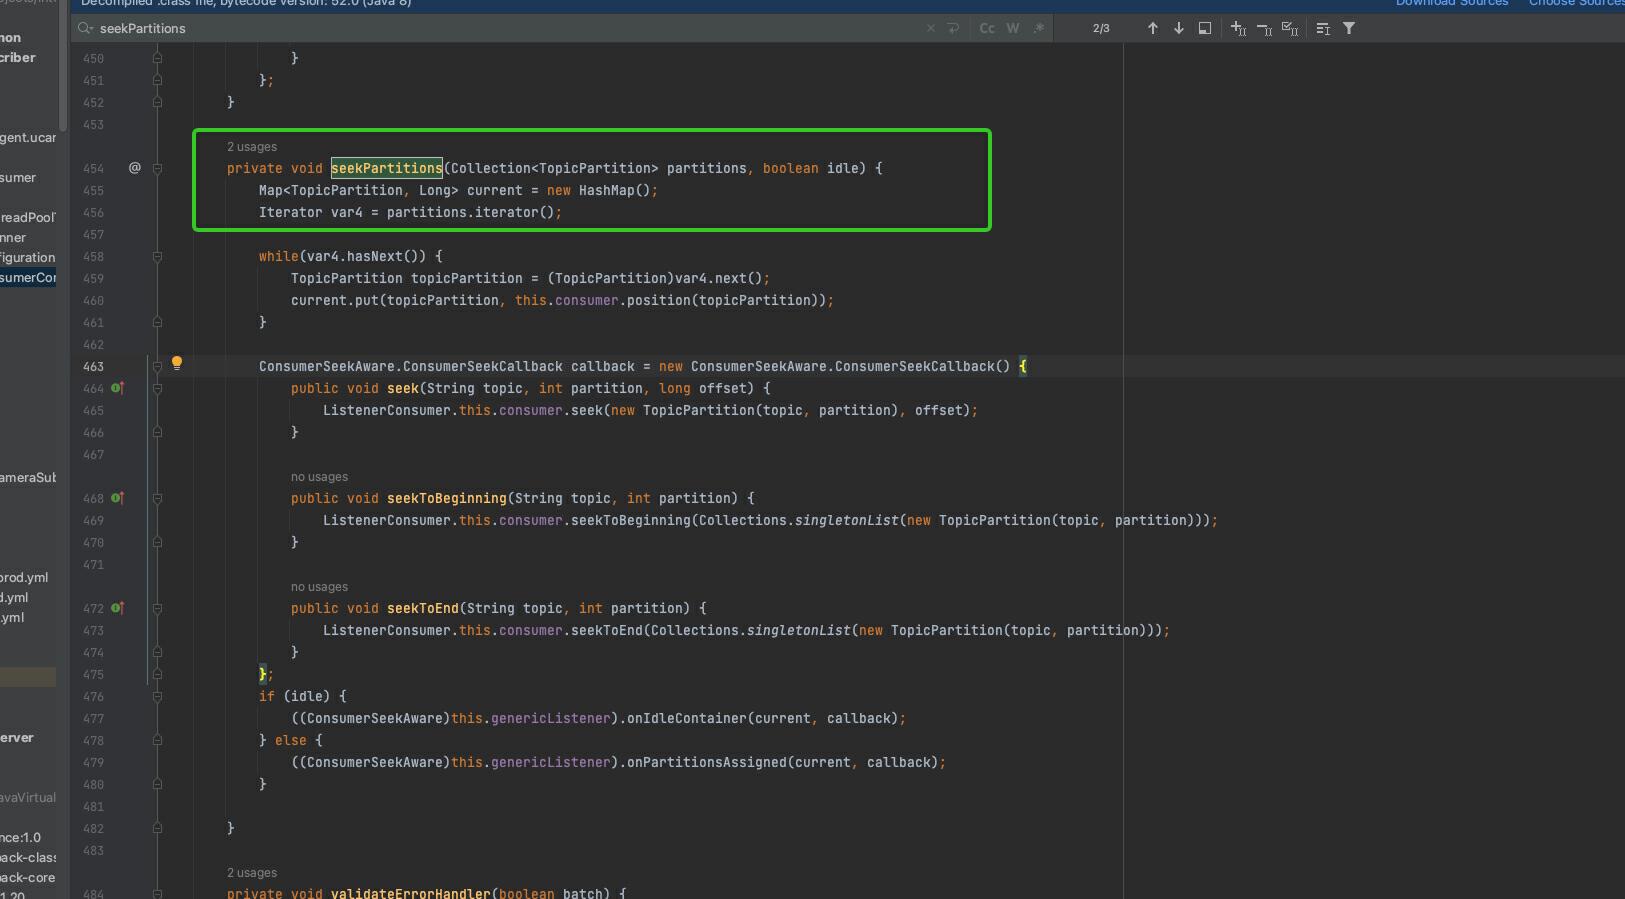Screen dimensions: 1625x899
Task: Select all occurrences icon
Action: (x=1290, y=28)
